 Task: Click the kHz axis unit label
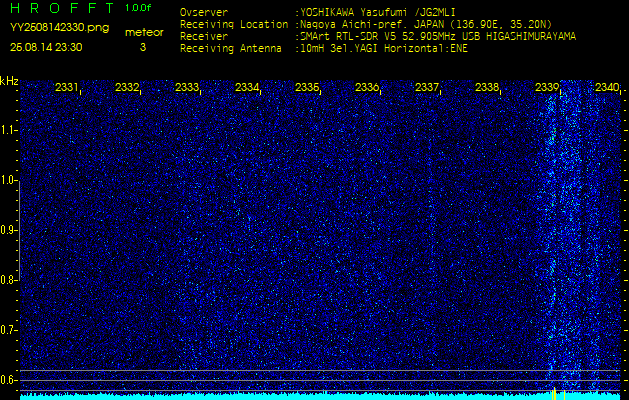[x=9, y=81]
